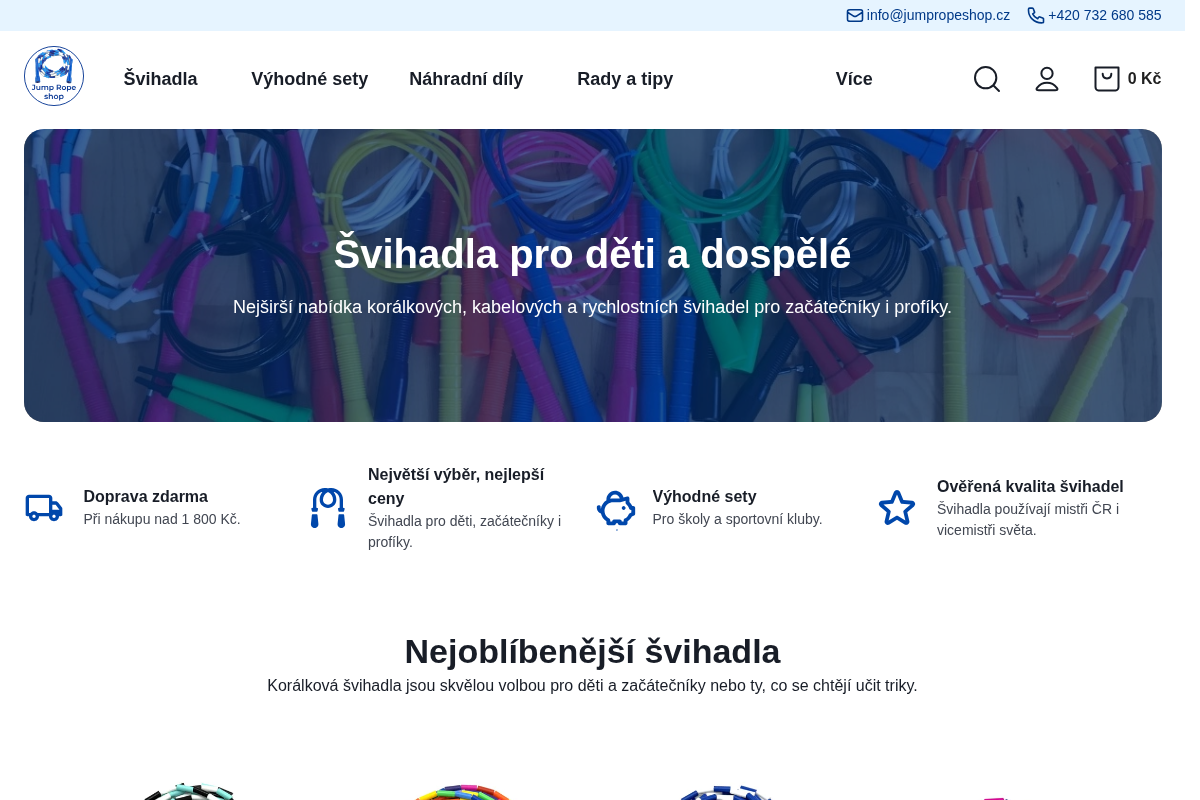
Task: Open the Výhodné sety menu
Action: click(310, 79)
